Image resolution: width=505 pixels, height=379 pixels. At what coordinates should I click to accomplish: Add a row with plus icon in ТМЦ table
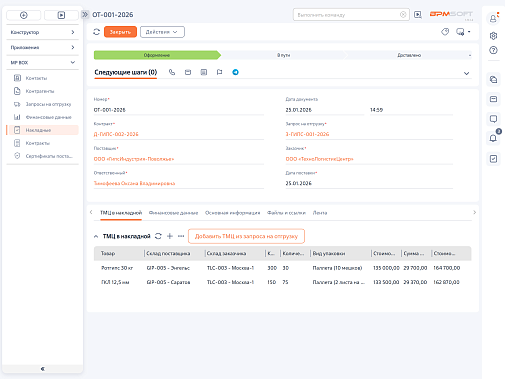click(170, 236)
